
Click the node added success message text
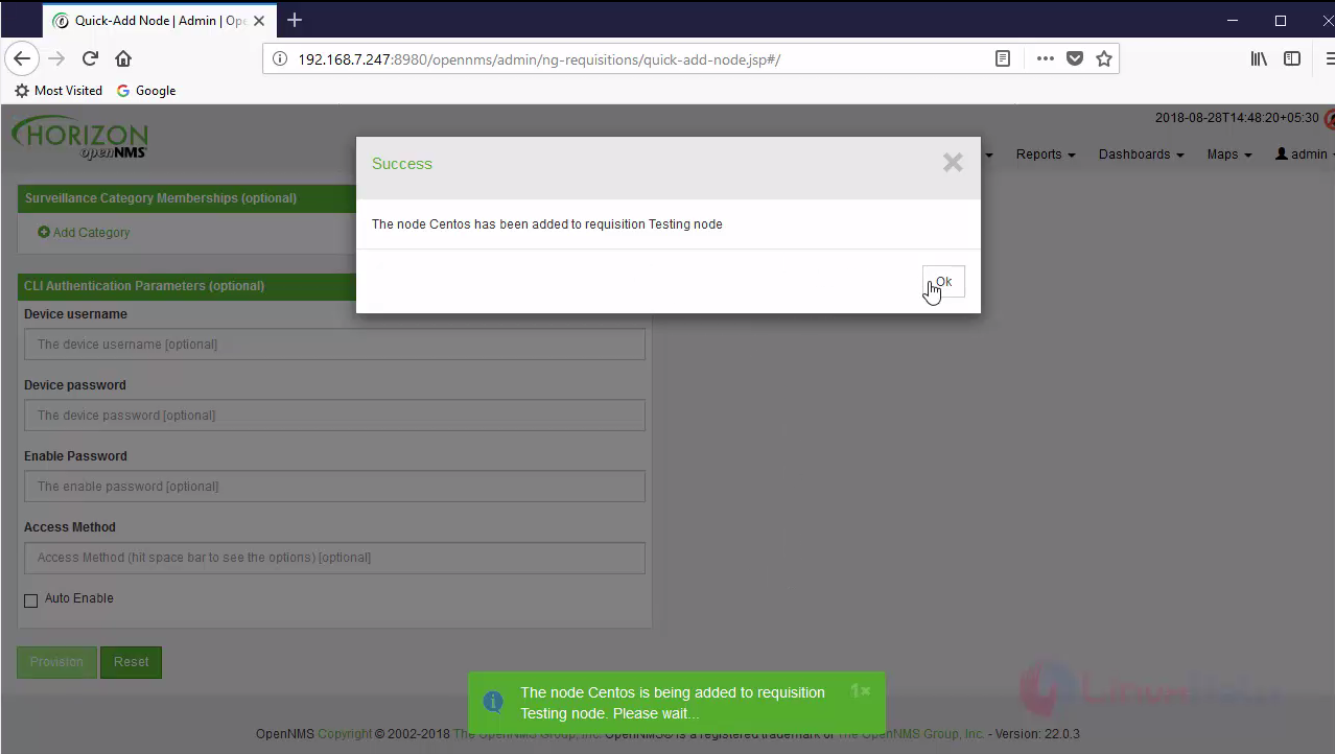pyautogui.click(x=547, y=224)
